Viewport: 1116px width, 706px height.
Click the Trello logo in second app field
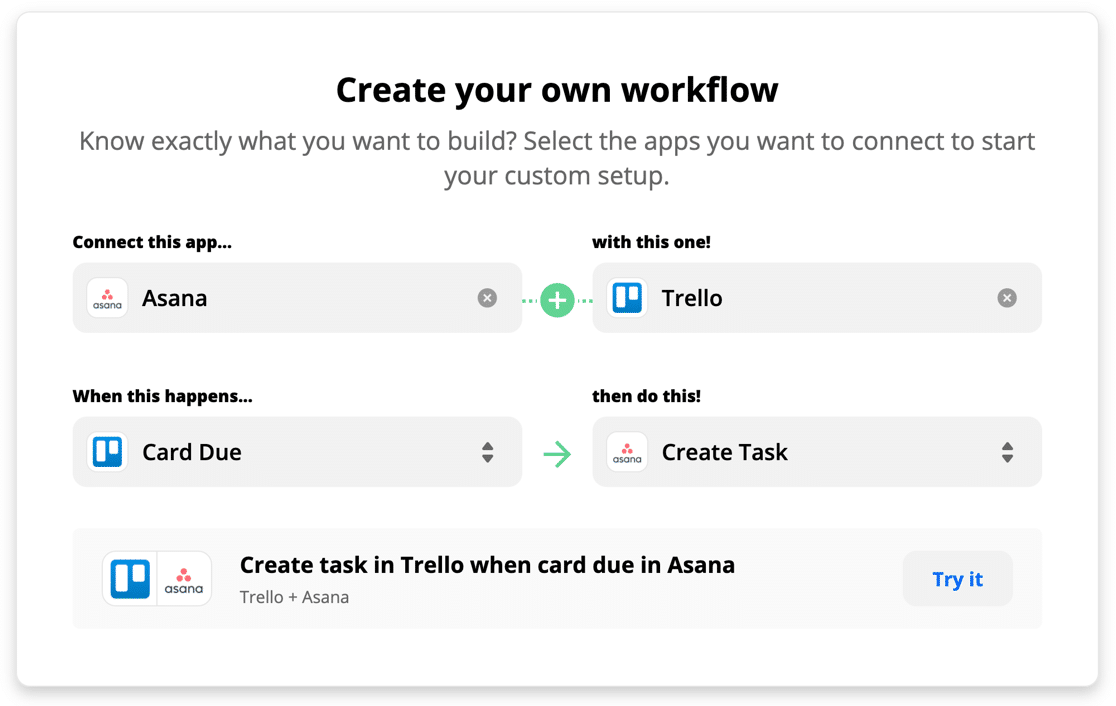tap(627, 298)
